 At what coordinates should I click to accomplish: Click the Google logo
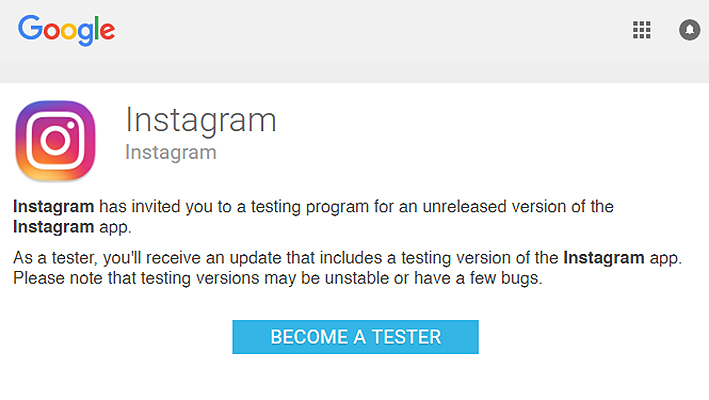(66, 30)
